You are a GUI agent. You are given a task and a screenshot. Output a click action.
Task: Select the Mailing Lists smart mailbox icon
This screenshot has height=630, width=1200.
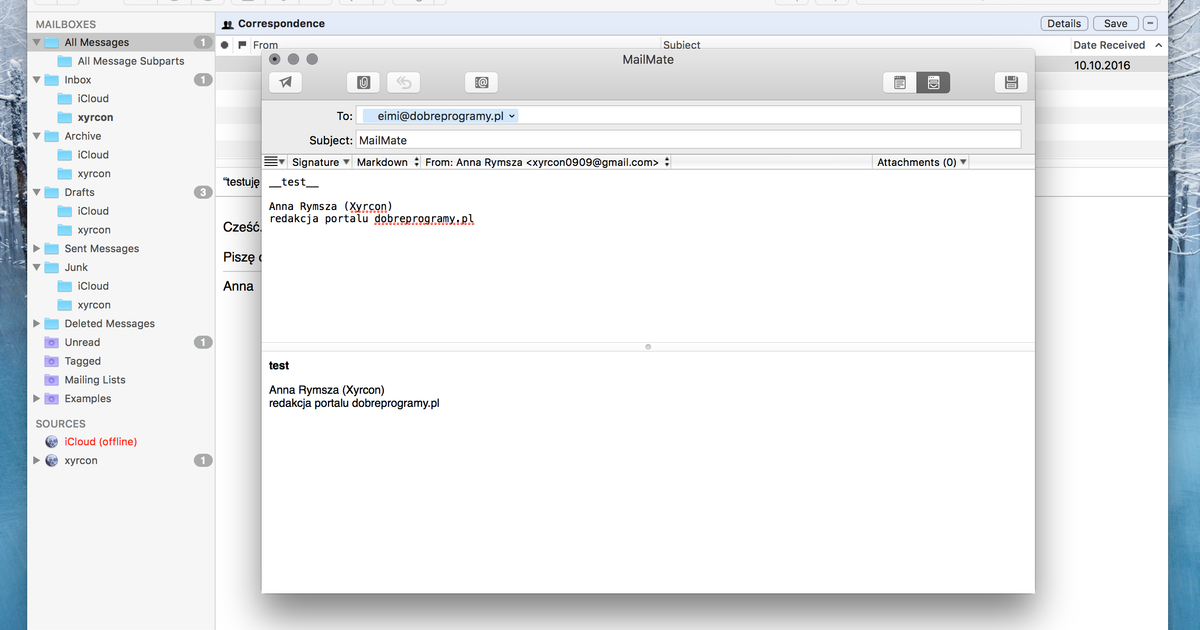tap(52, 380)
